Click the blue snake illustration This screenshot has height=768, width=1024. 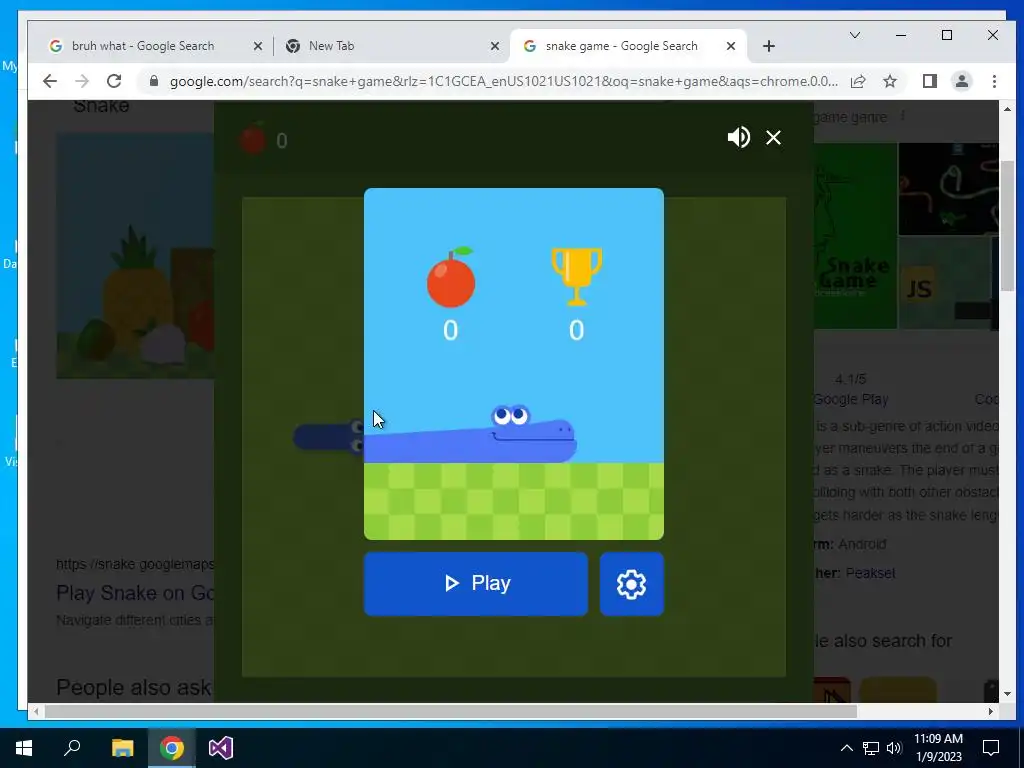click(470, 434)
